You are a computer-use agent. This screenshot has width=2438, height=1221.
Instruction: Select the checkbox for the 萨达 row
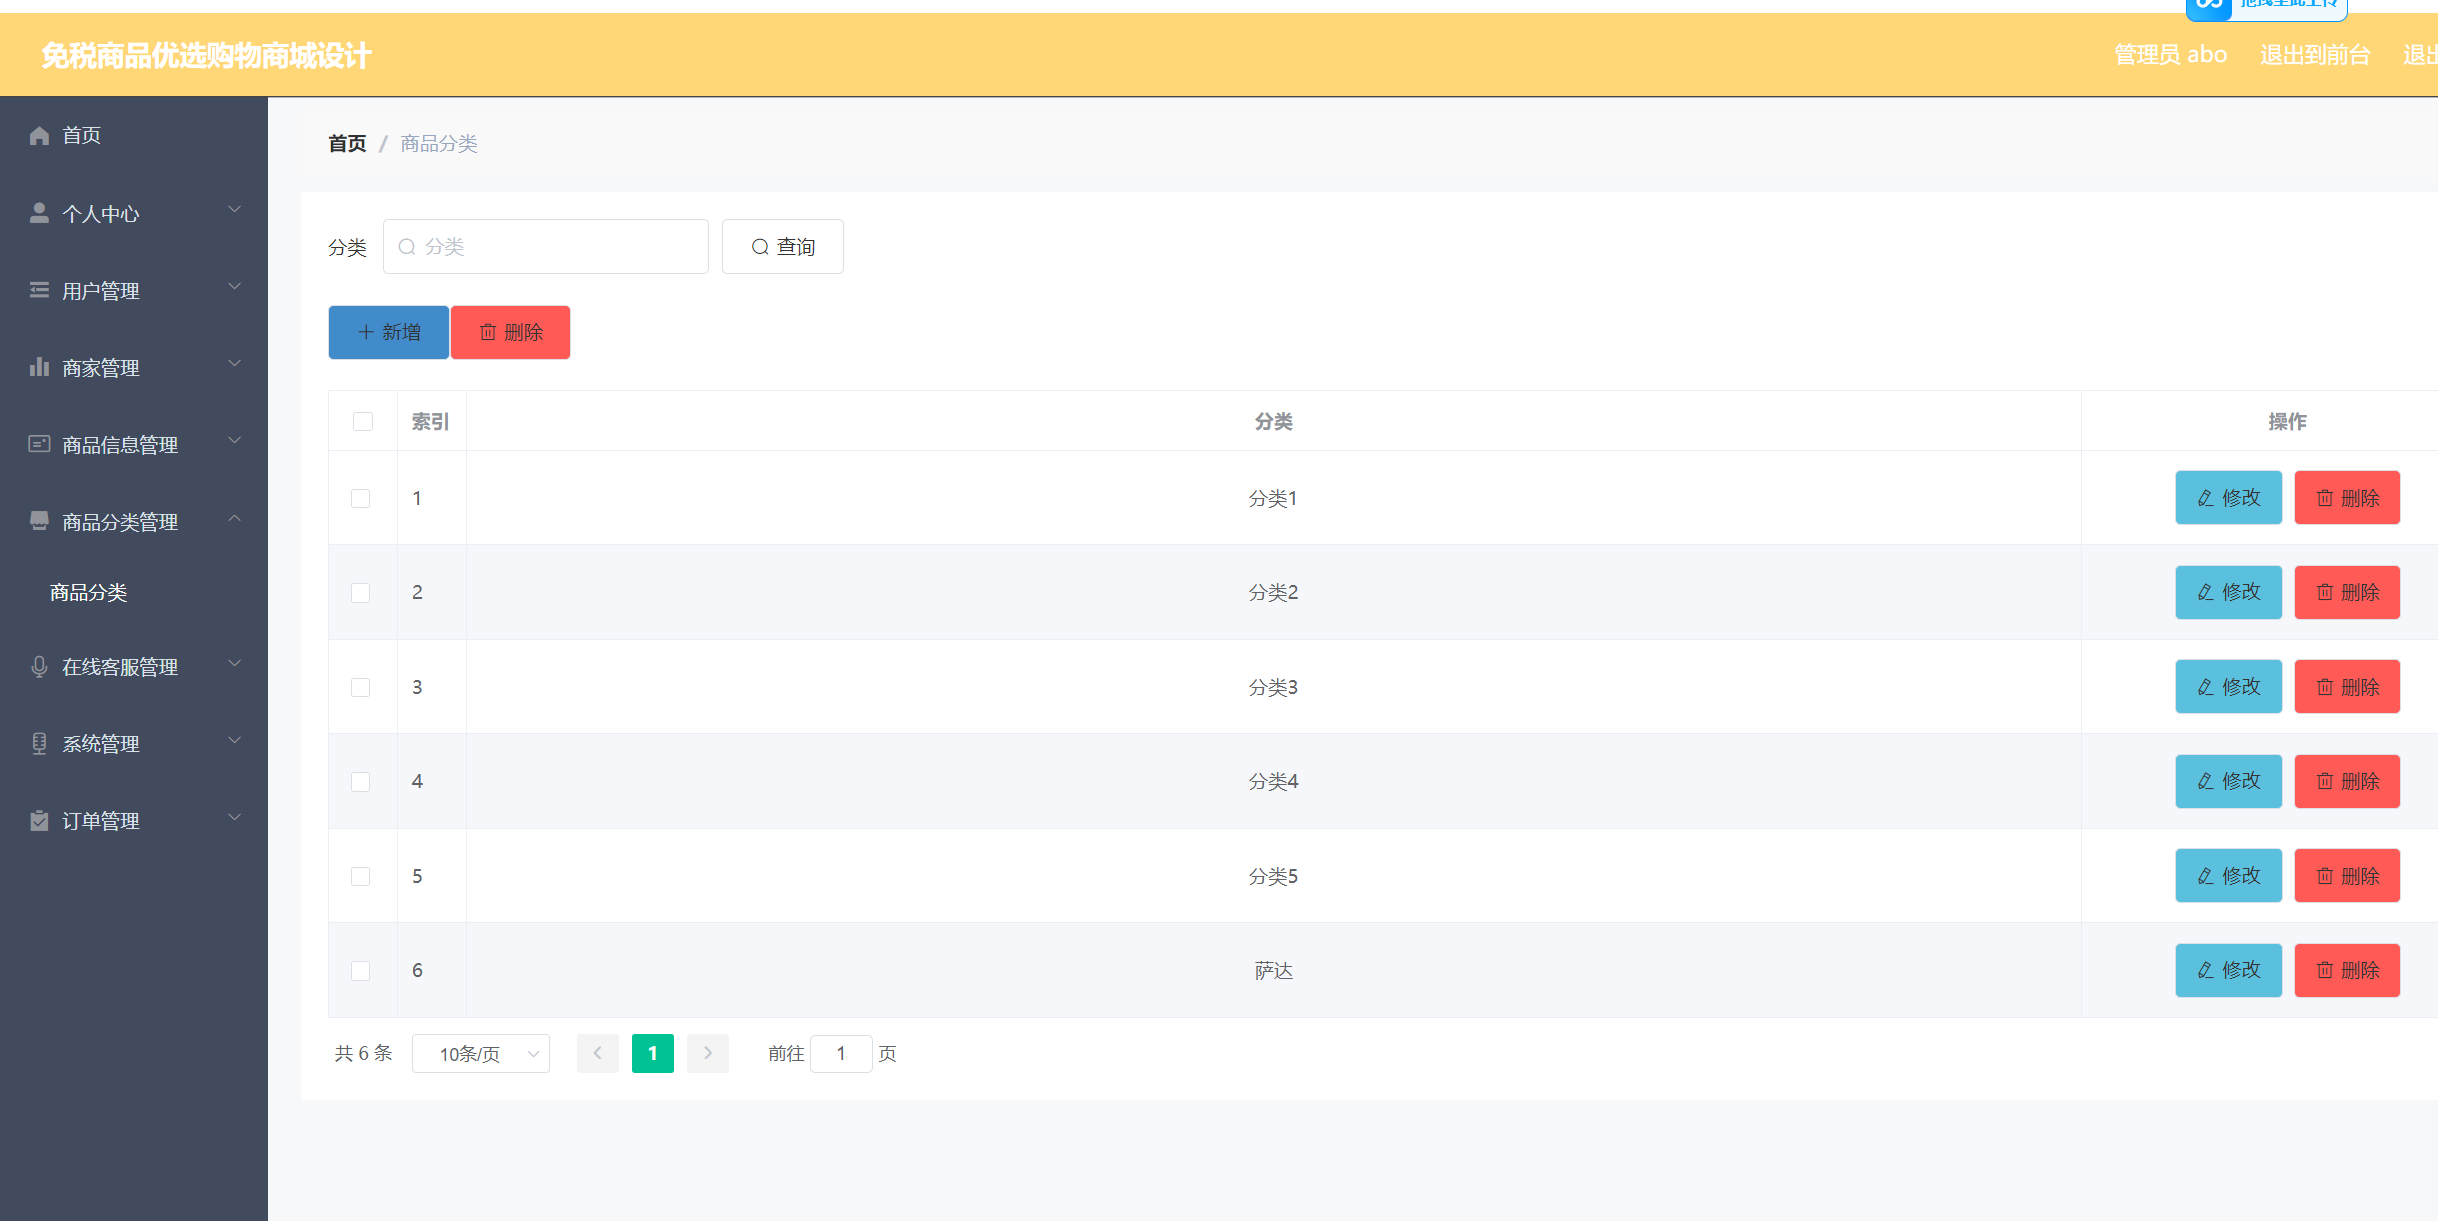[361, 971]
